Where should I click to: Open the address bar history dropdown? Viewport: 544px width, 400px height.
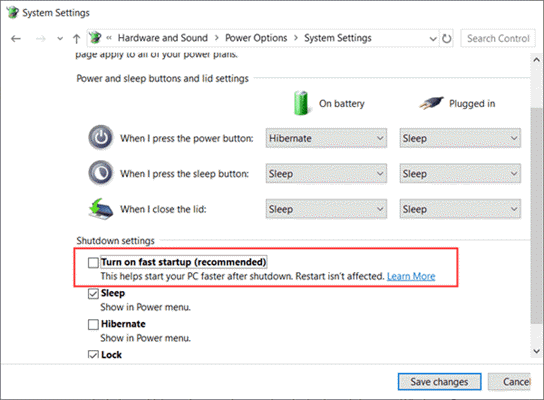tap(433, 39)
